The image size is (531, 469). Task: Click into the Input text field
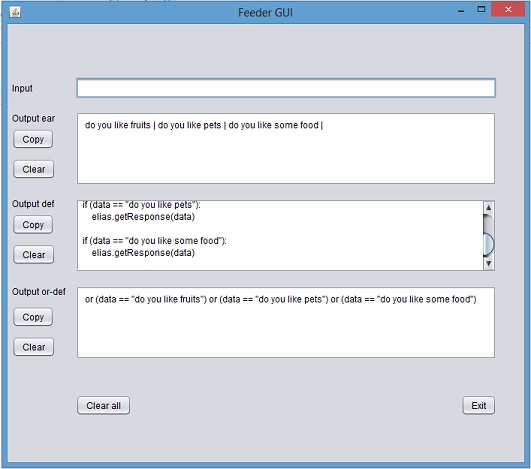(286, 88)
